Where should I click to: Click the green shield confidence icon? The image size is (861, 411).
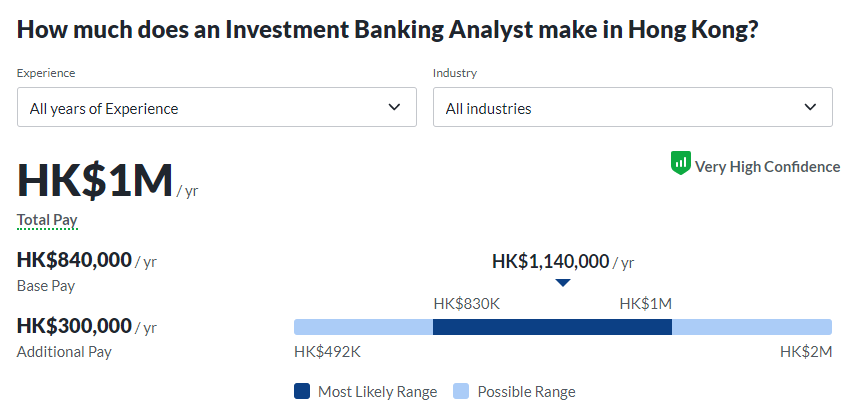click(681, 163)
